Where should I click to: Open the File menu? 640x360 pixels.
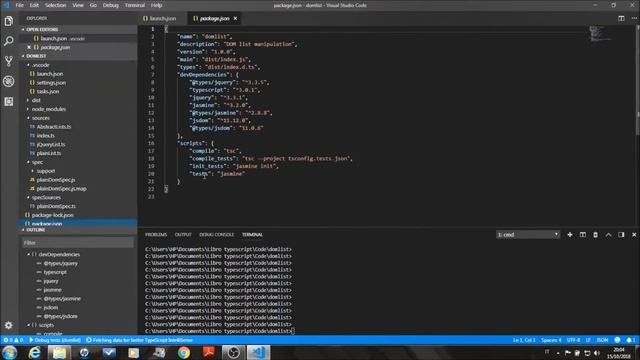(20, 5)
